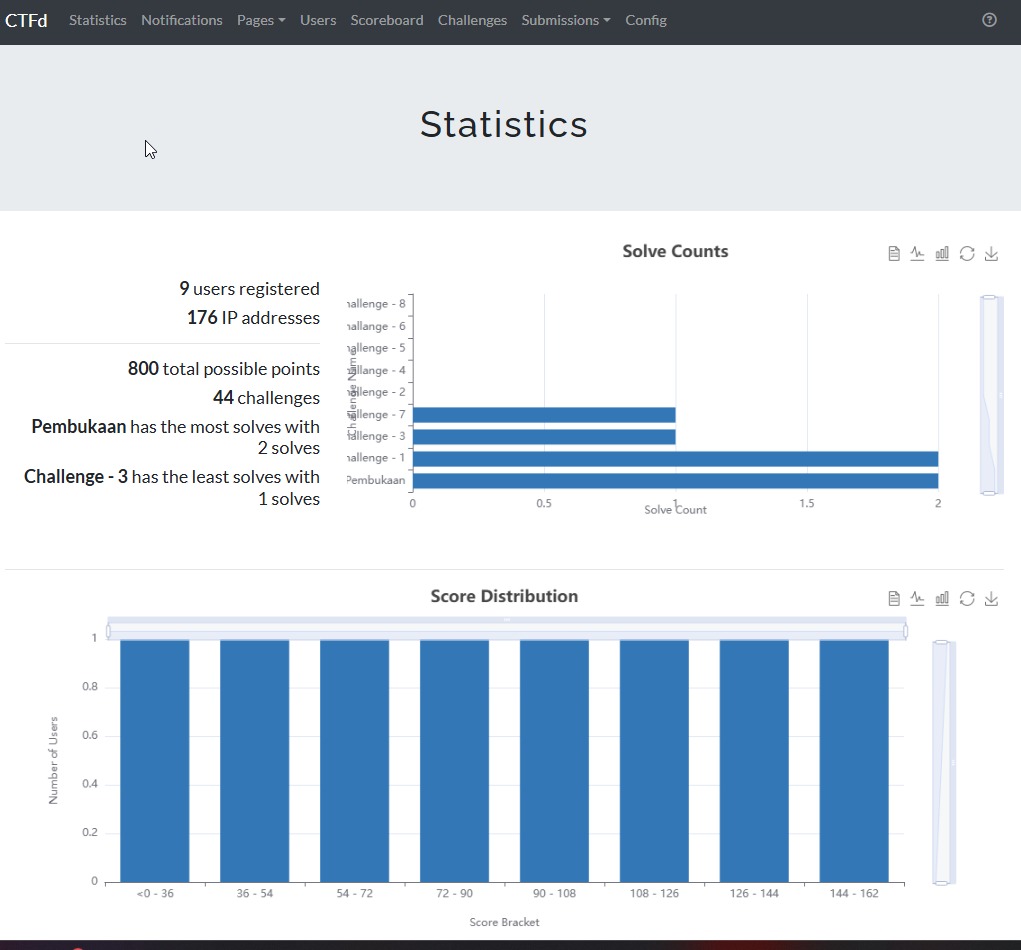The width and height of the screenshot is (1021, 950).
Task: Open data view in Score Distribution chart
Action: pos(894,598)
